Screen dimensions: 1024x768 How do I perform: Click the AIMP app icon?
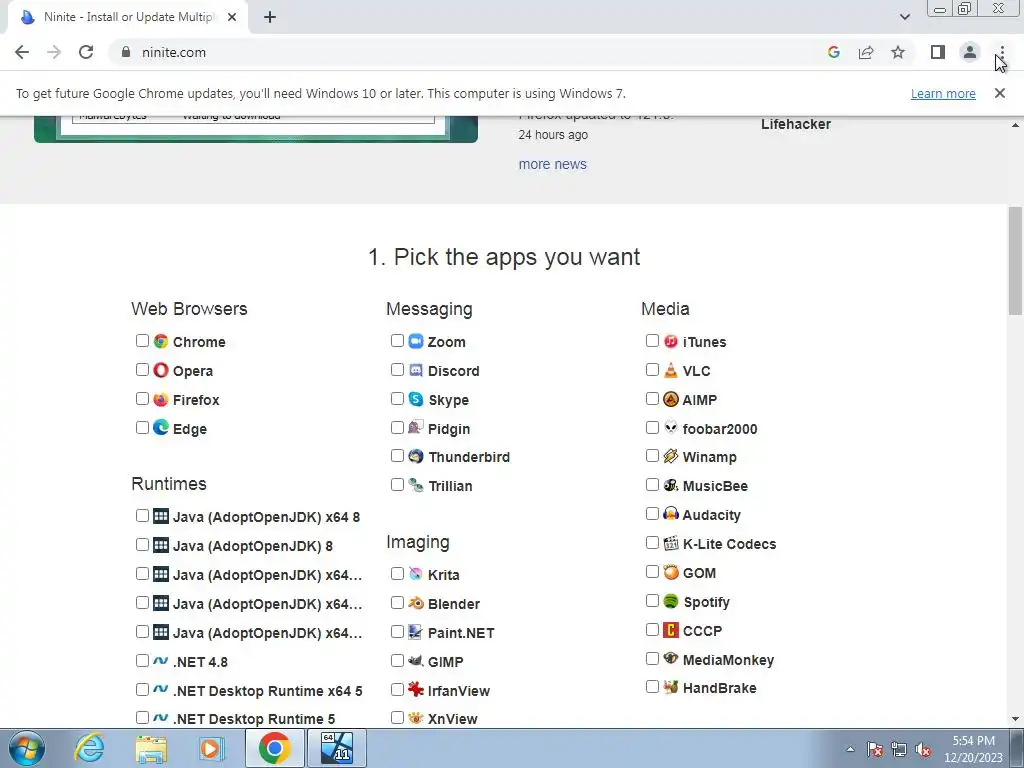pos(671,399)
